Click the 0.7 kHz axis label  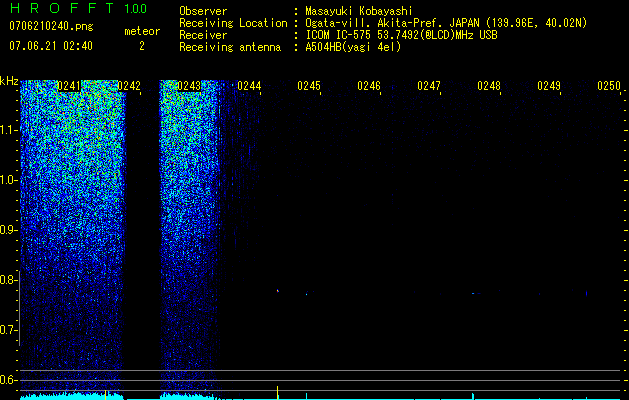point(8,330)
